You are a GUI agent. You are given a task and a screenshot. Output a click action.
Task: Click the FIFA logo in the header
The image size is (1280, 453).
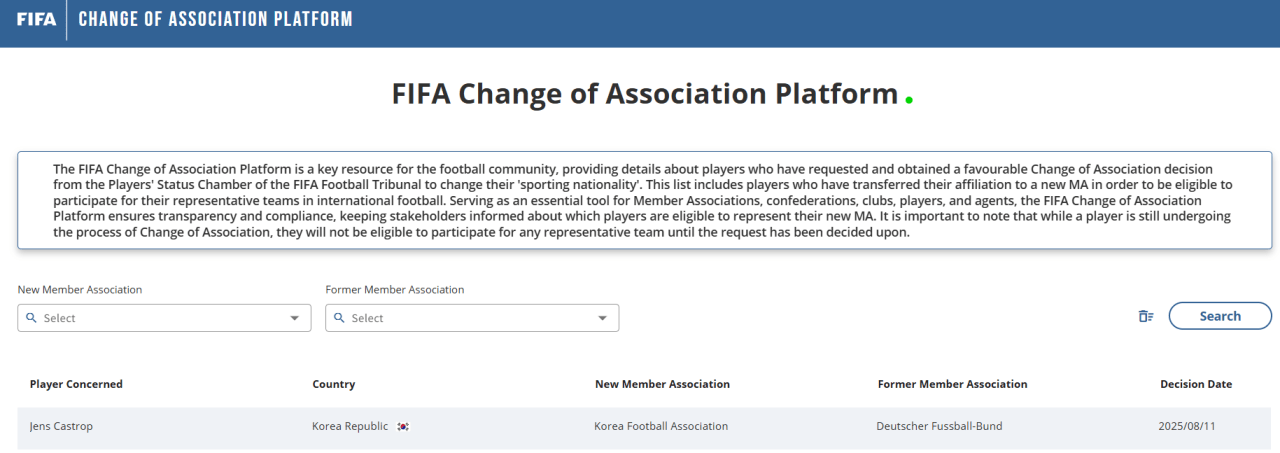coord(36,19)
